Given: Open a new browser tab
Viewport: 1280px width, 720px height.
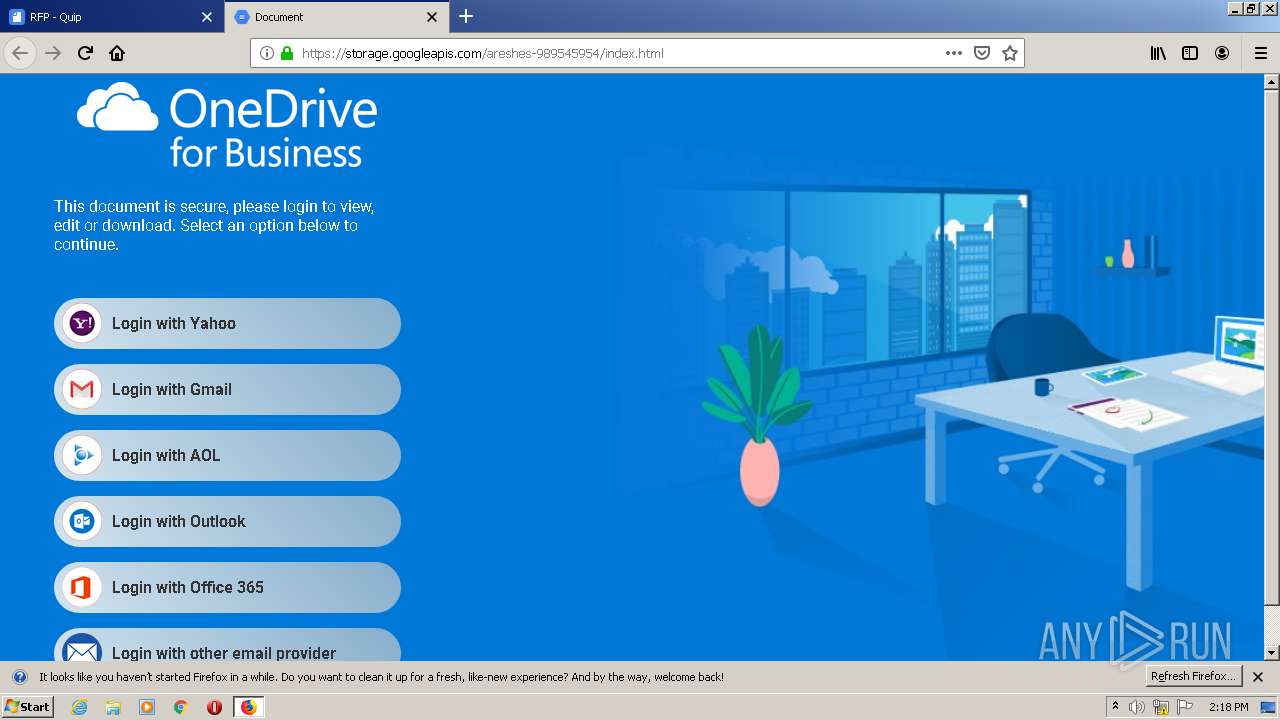Looking at the screenshot, I should (466, 16).
